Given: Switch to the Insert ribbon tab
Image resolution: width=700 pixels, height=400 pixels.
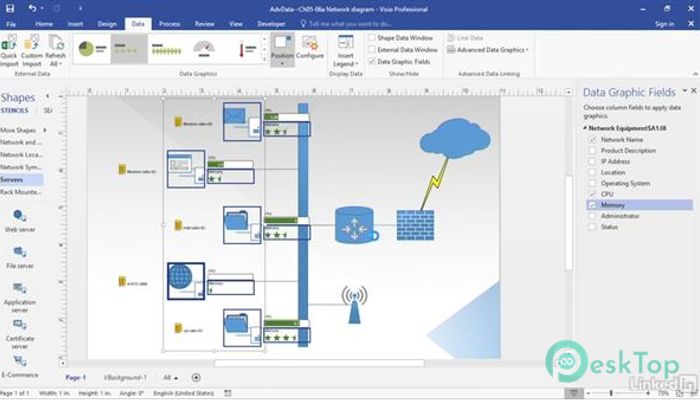Looking at the screenshot, I should [x=75, y=24].
